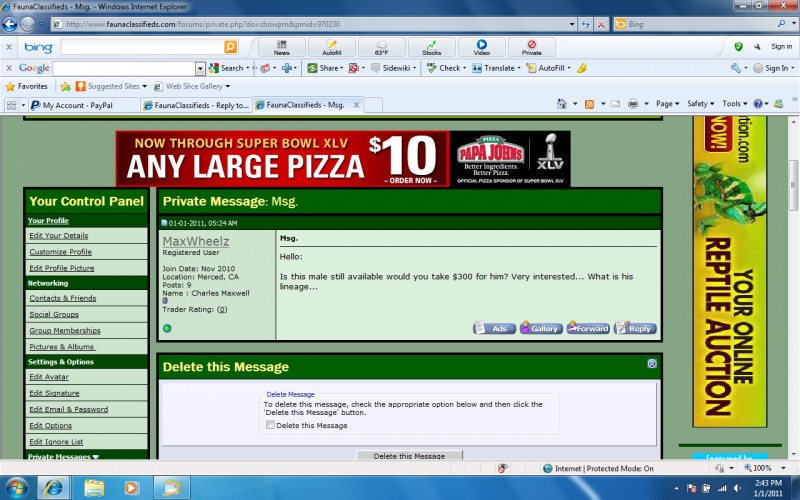This screenshot has height=500, width=800.
Task: Click the Help question mark icon
Action: pyautogui.click(x=758, y=104)
